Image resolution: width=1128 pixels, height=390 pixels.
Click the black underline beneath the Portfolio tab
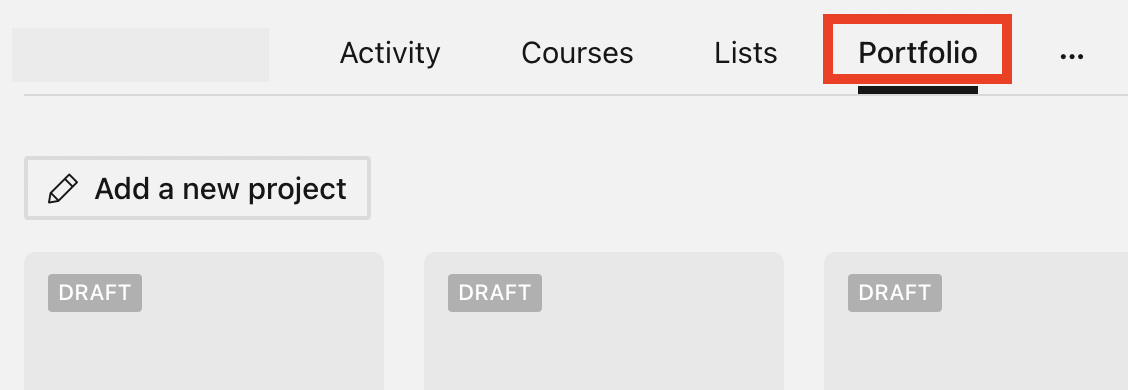[x=917, y=90]
